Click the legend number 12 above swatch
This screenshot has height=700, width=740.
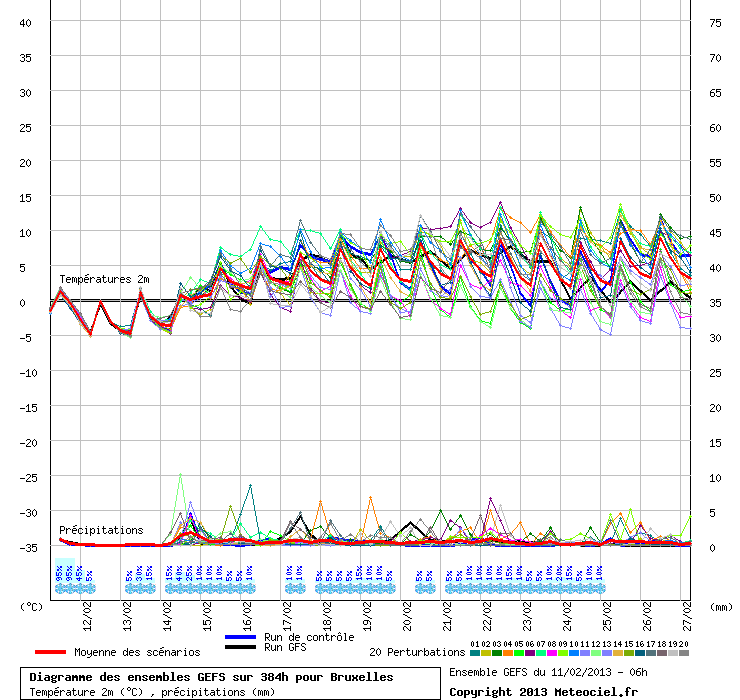(x=596, y=644)
